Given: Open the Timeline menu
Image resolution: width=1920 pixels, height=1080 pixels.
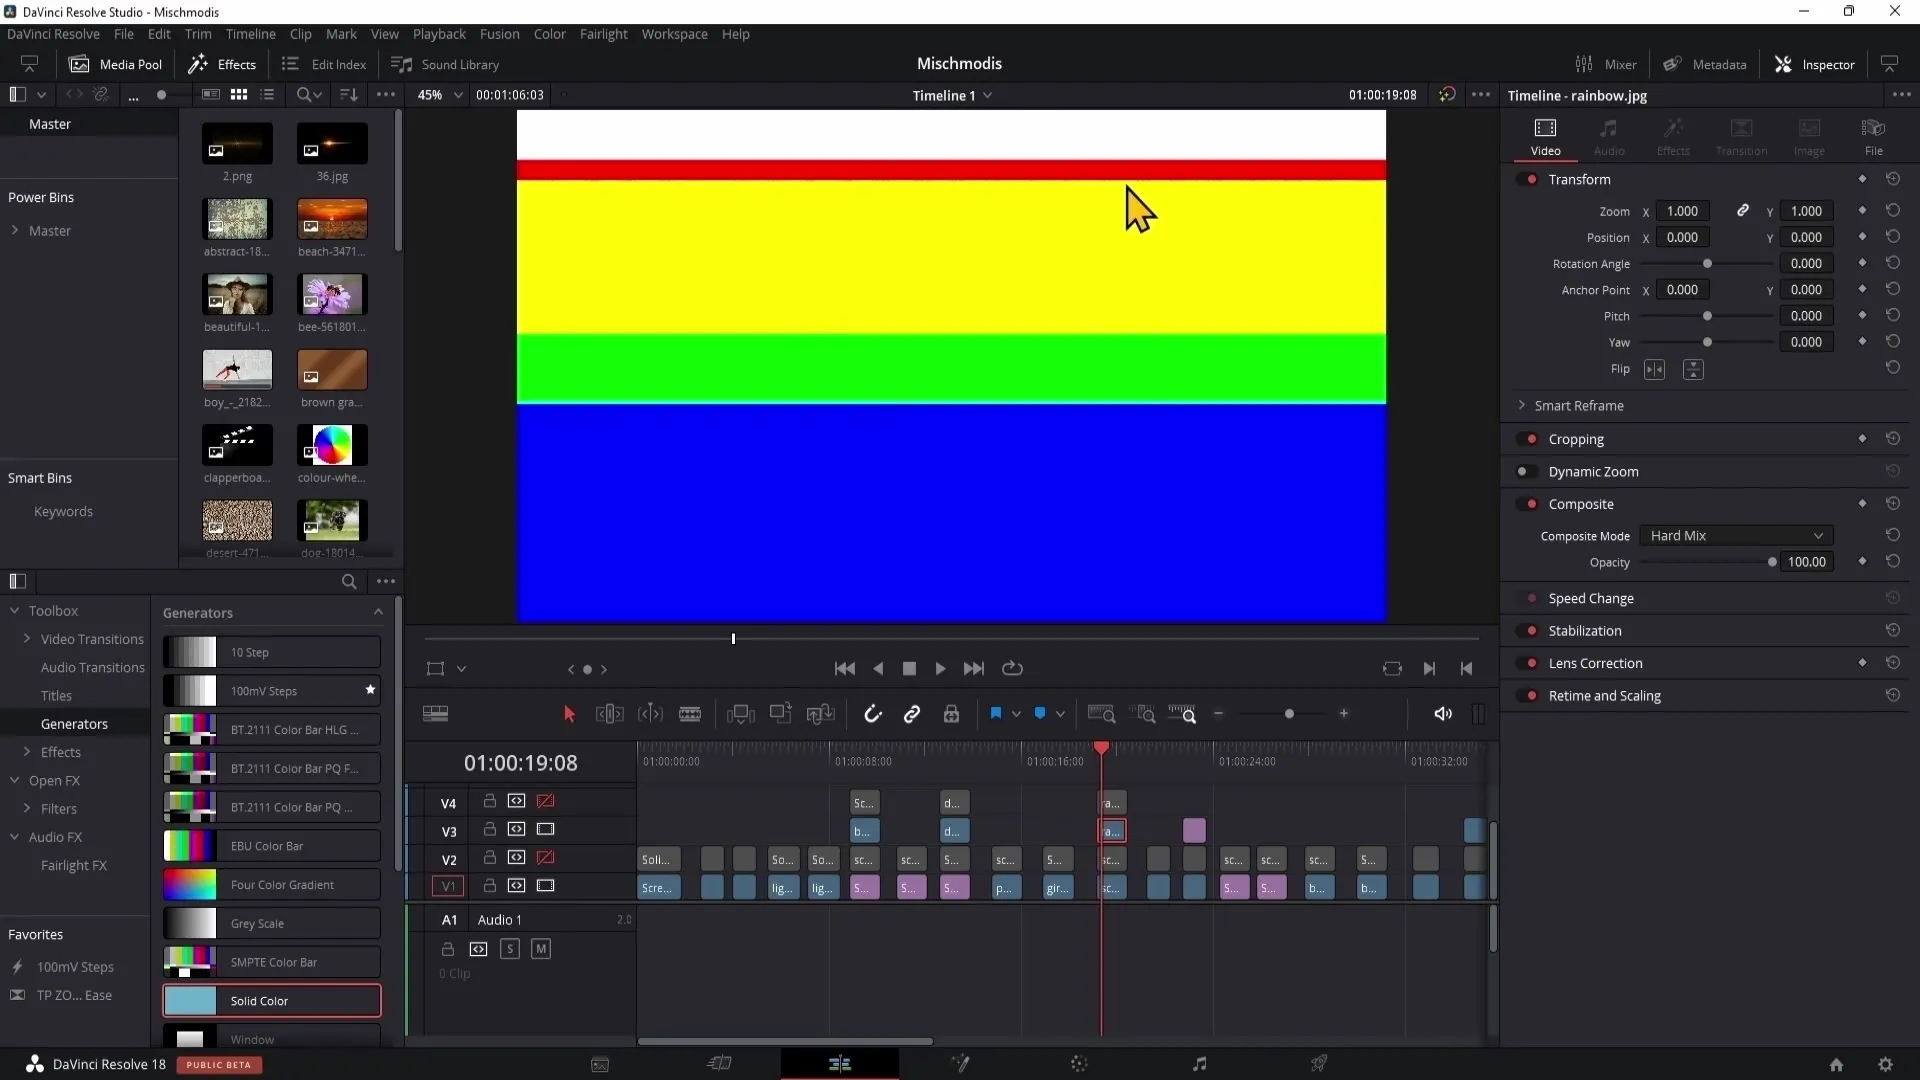Looking at the screenshot, I should (x=250, y=34).
